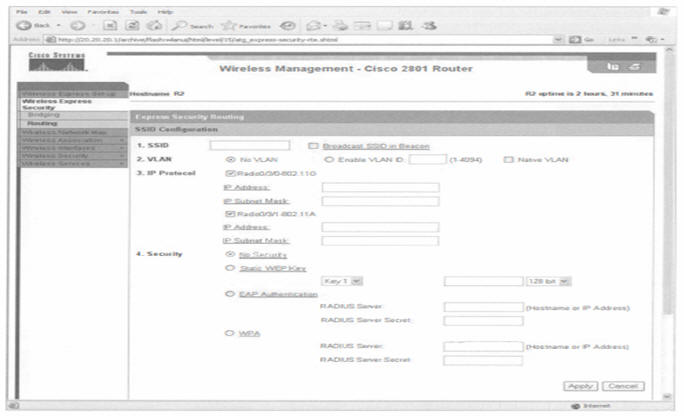This screenshot has height=416, width=684.
Task: Open the Tools menu
Action: 138,12
